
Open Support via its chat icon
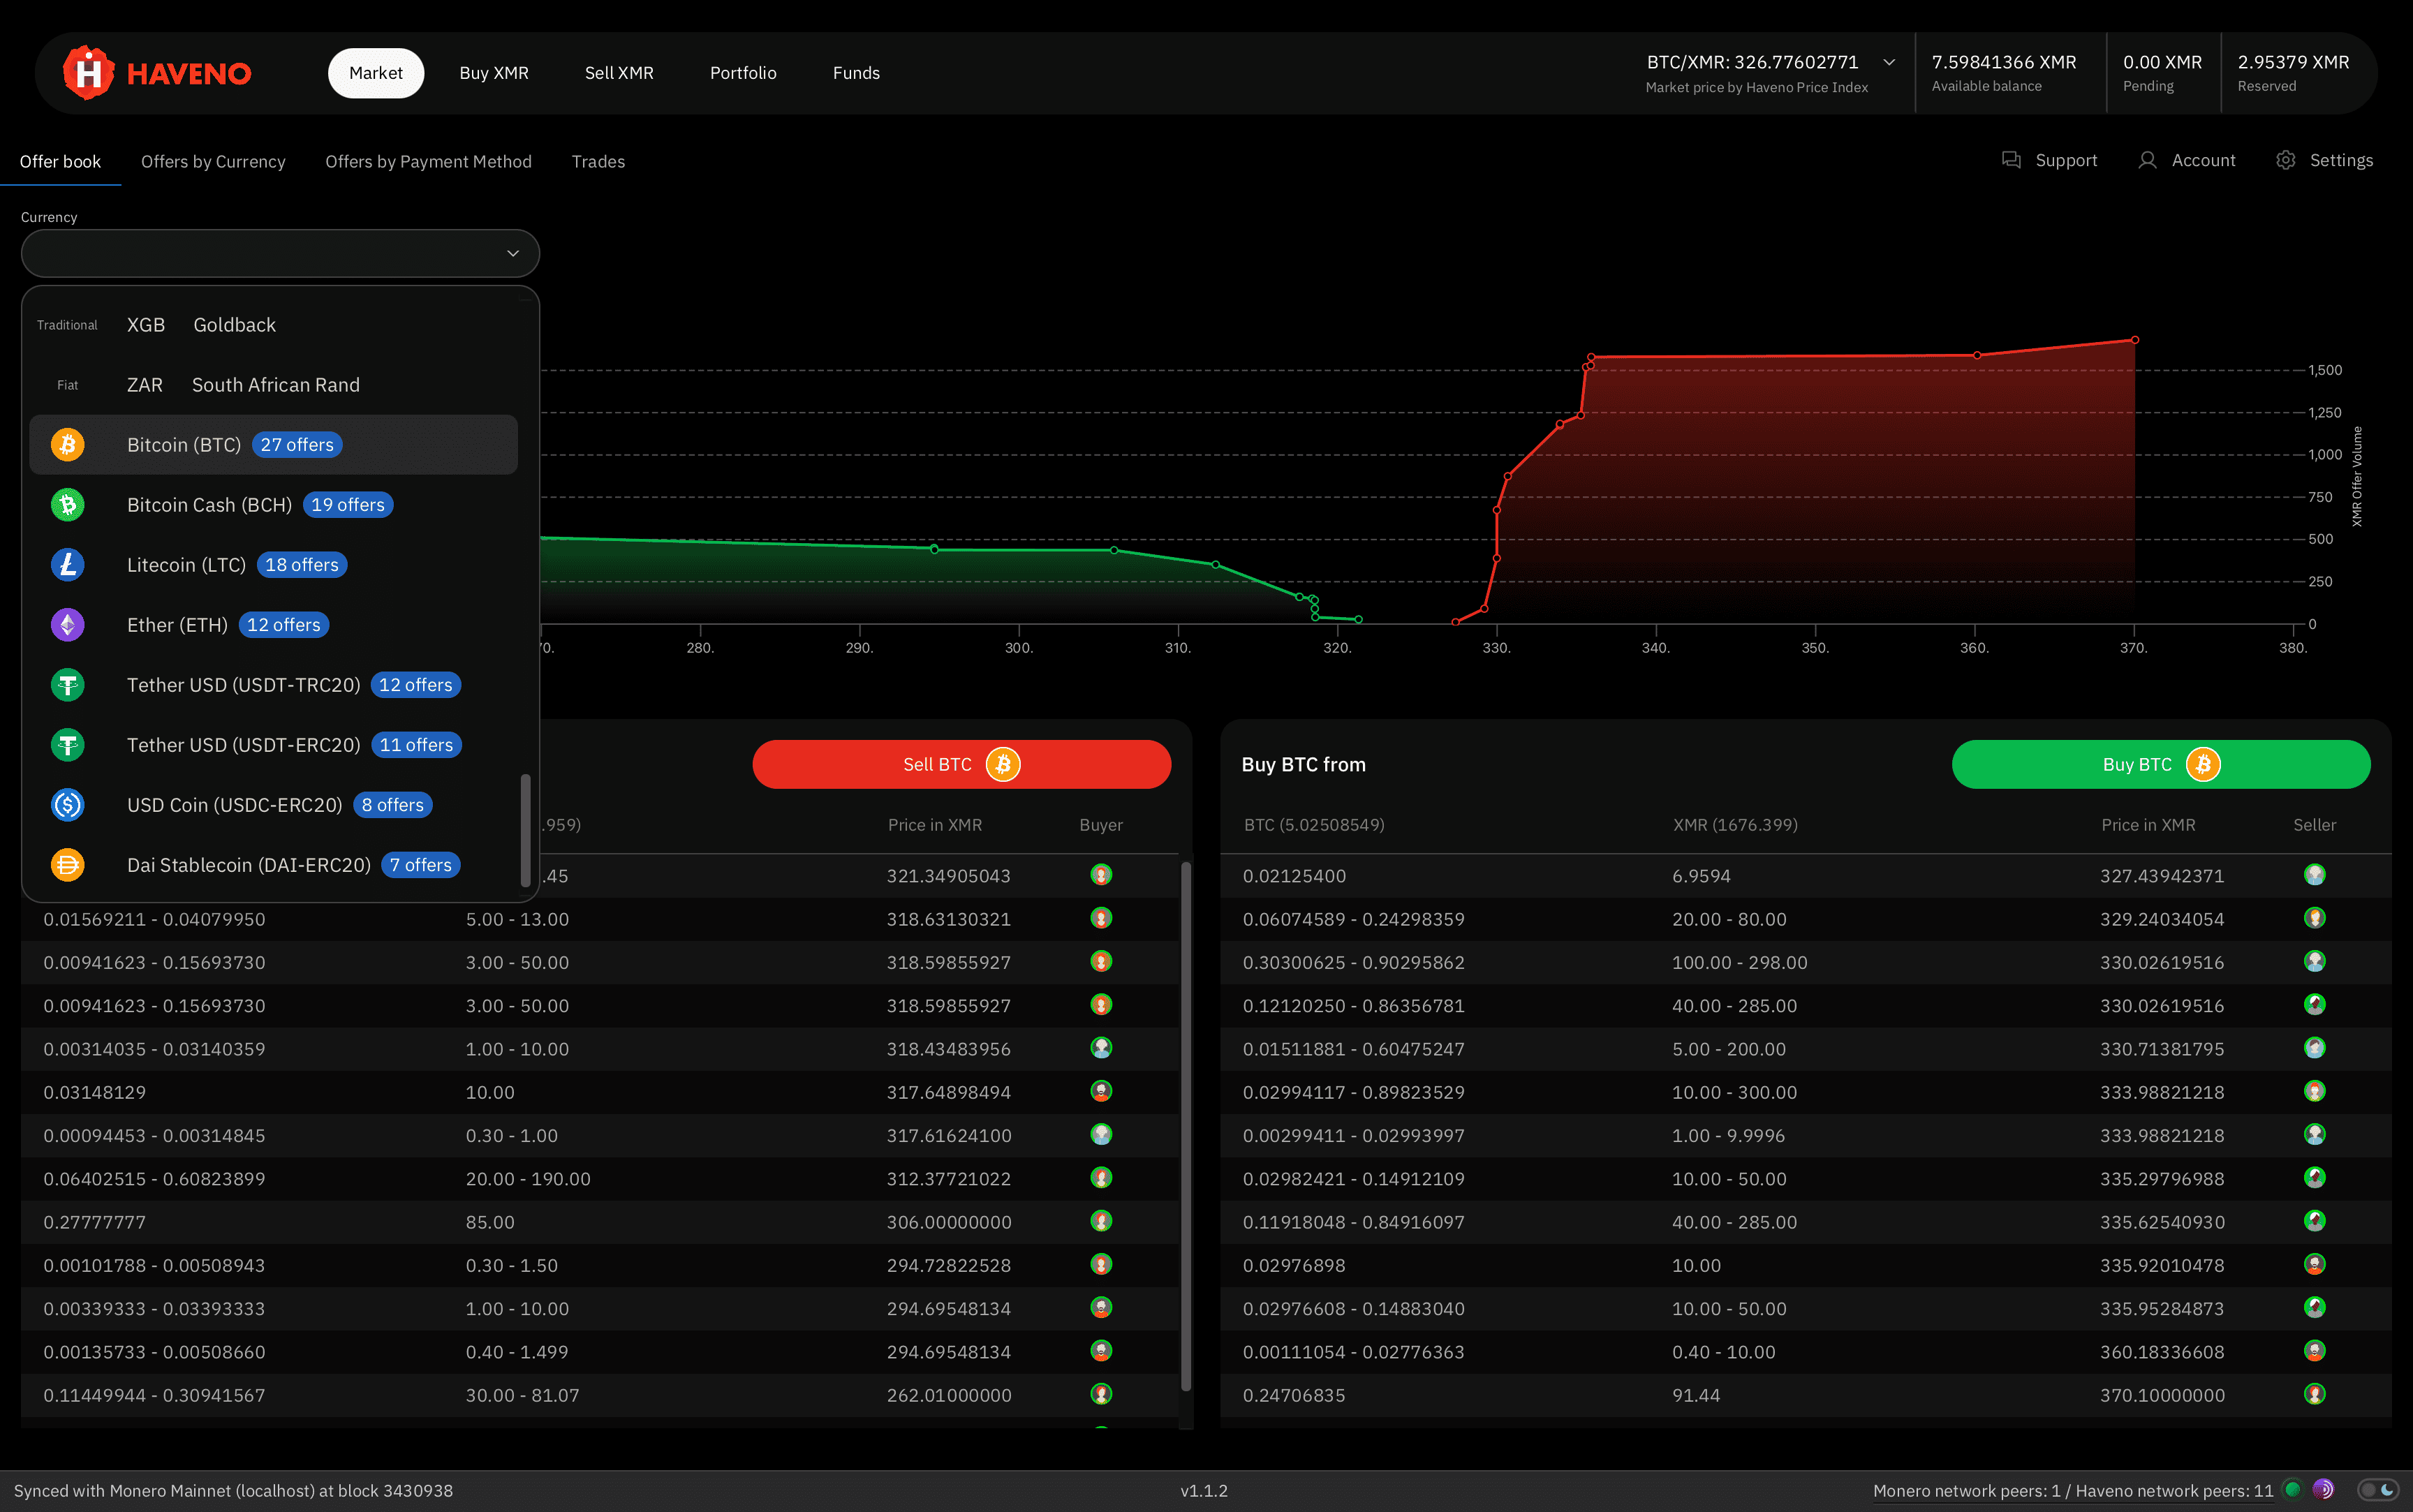point(2011,160)
